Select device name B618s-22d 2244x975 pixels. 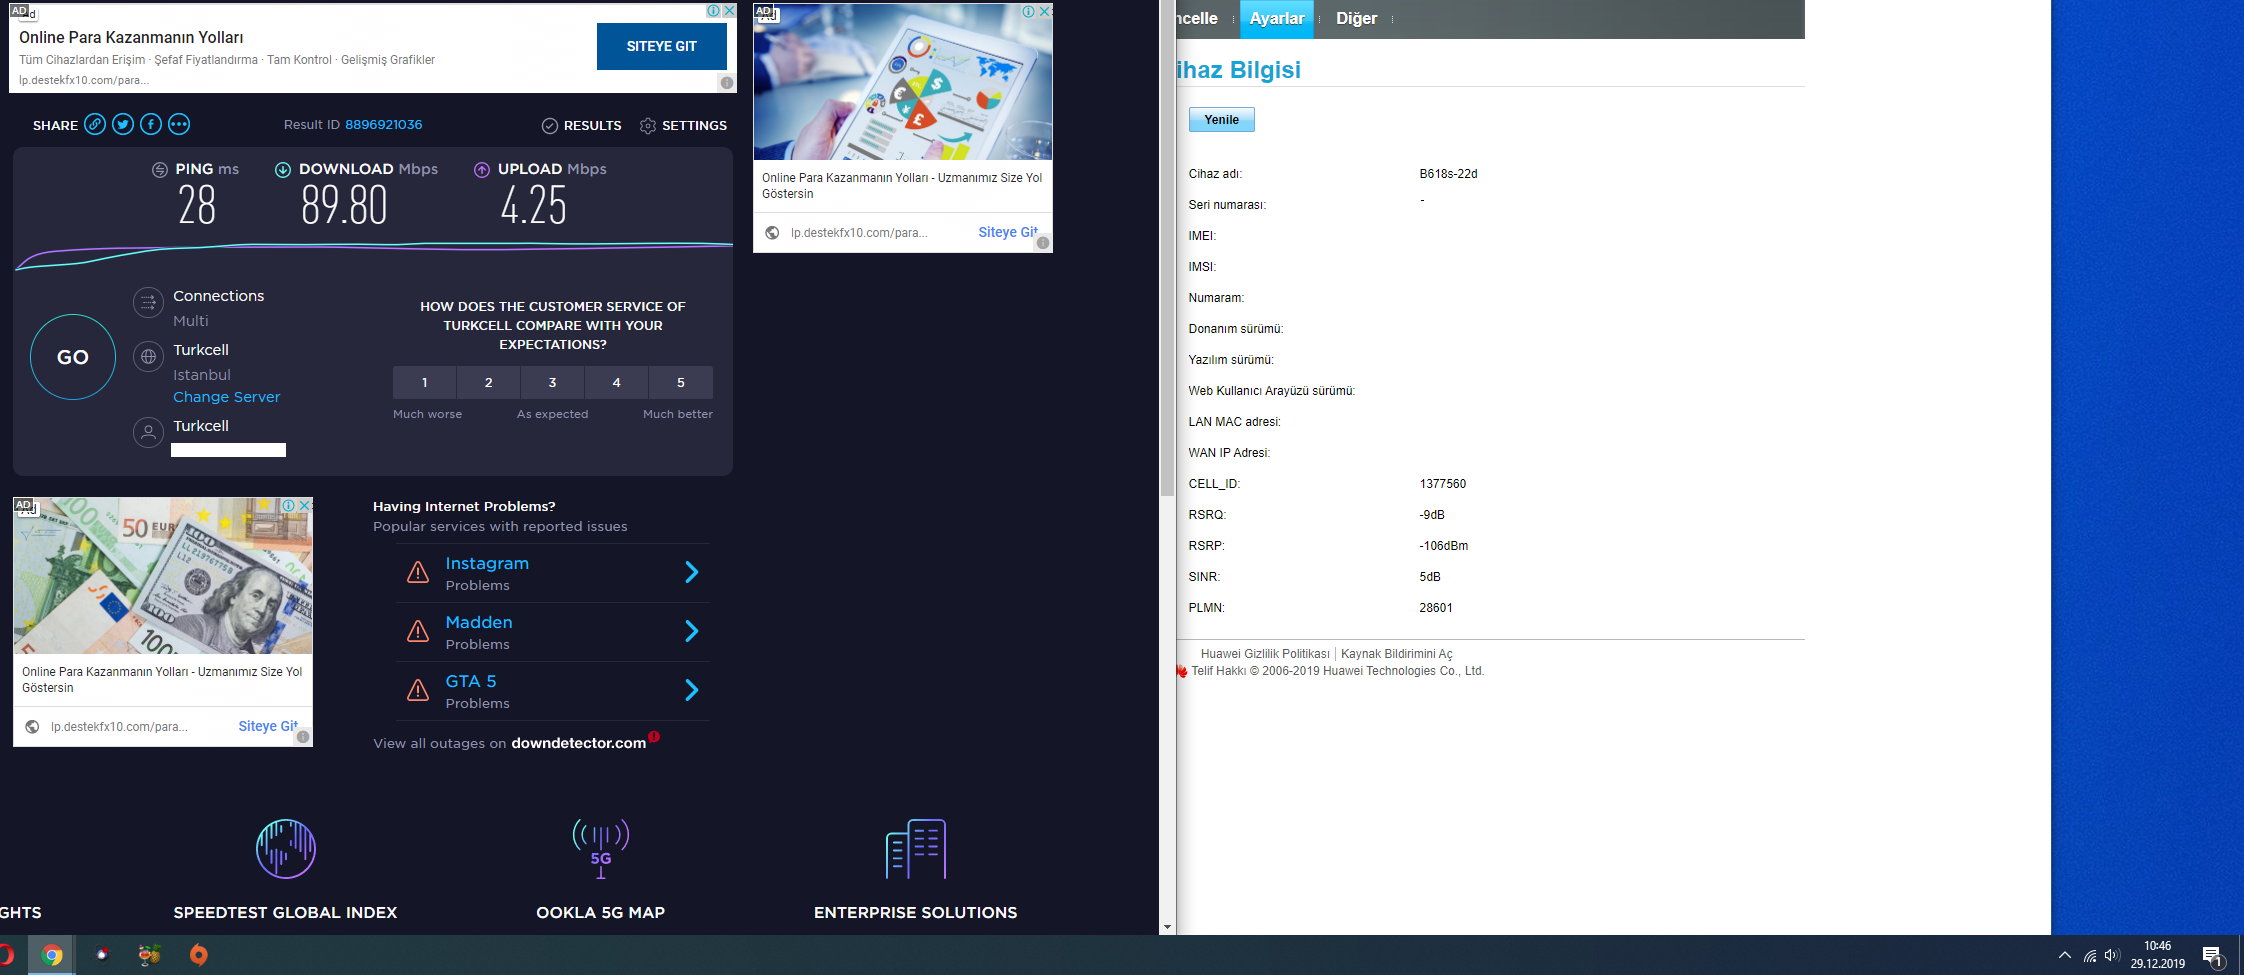pyautogui.click(x=1448, y=174)
